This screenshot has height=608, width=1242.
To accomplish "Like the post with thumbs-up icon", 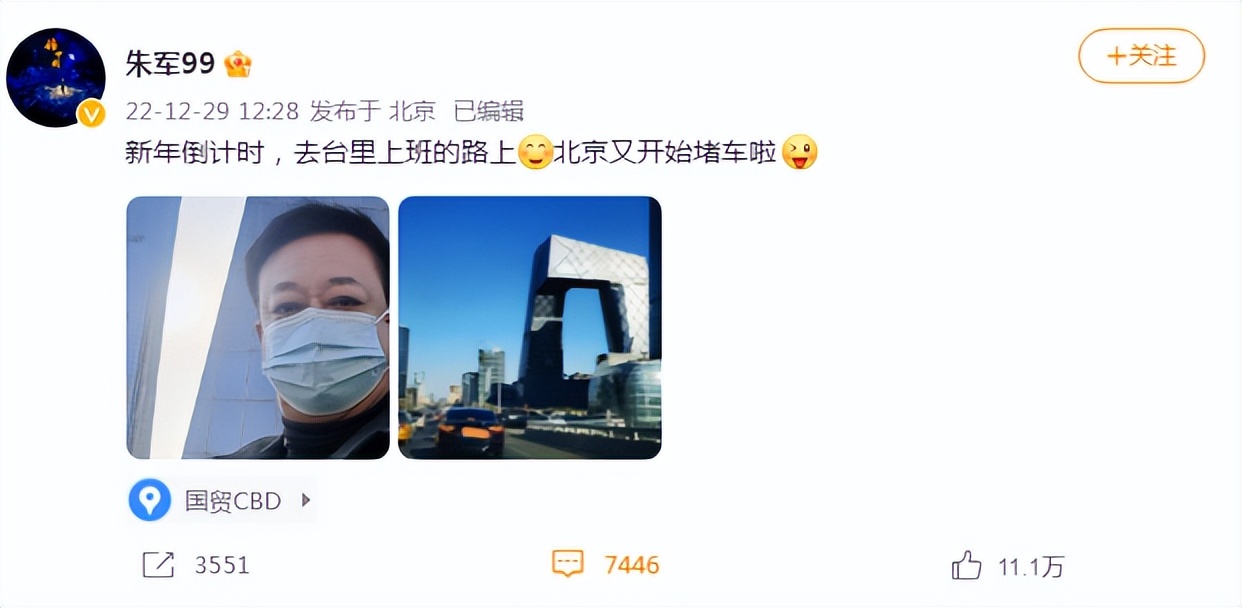I will point(966,566).
